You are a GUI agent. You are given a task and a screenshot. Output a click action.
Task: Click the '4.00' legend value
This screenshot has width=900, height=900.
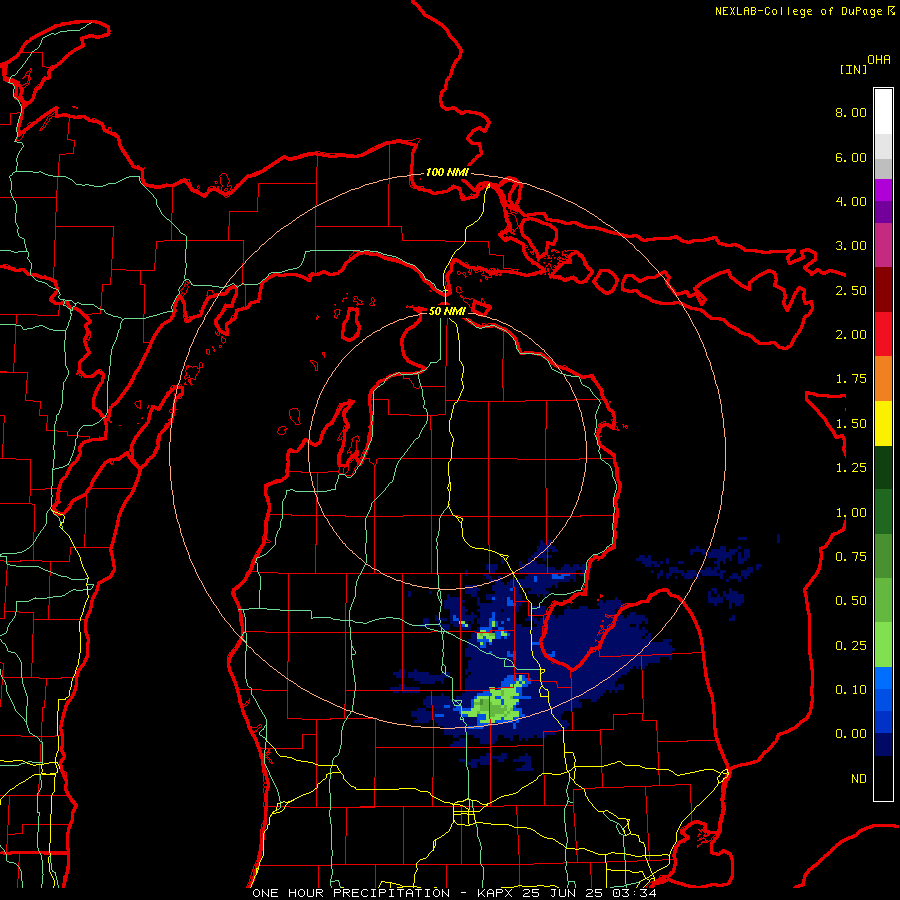click(851, 201)
